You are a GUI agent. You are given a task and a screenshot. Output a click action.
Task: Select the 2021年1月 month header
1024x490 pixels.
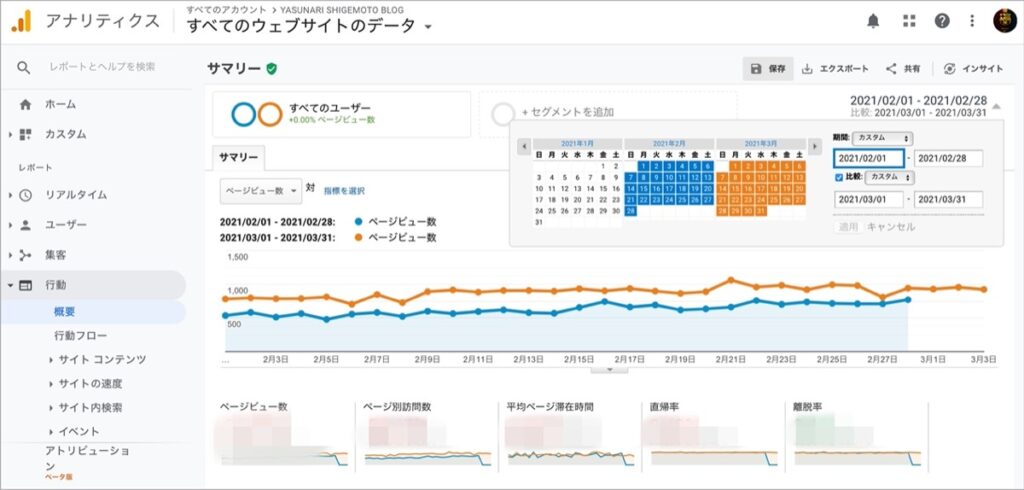[577, 143]
